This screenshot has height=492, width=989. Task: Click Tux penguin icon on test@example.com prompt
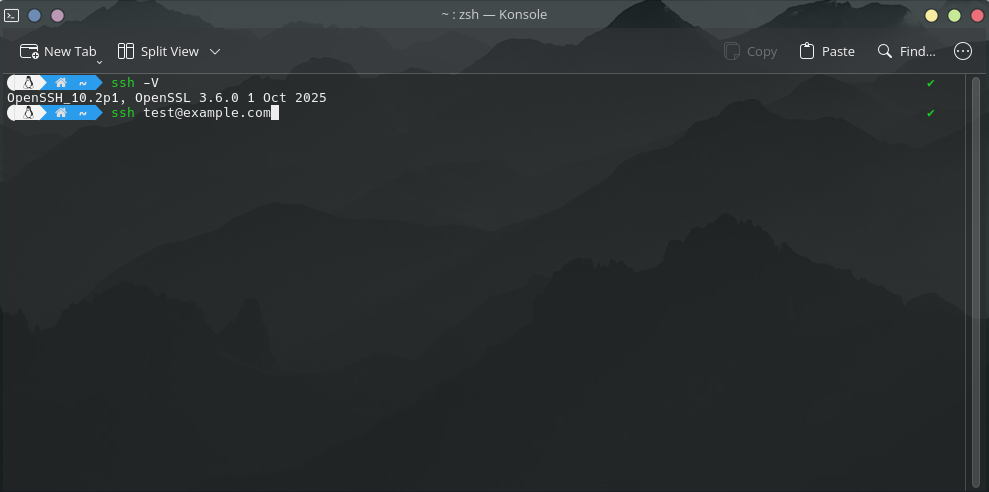28,113
